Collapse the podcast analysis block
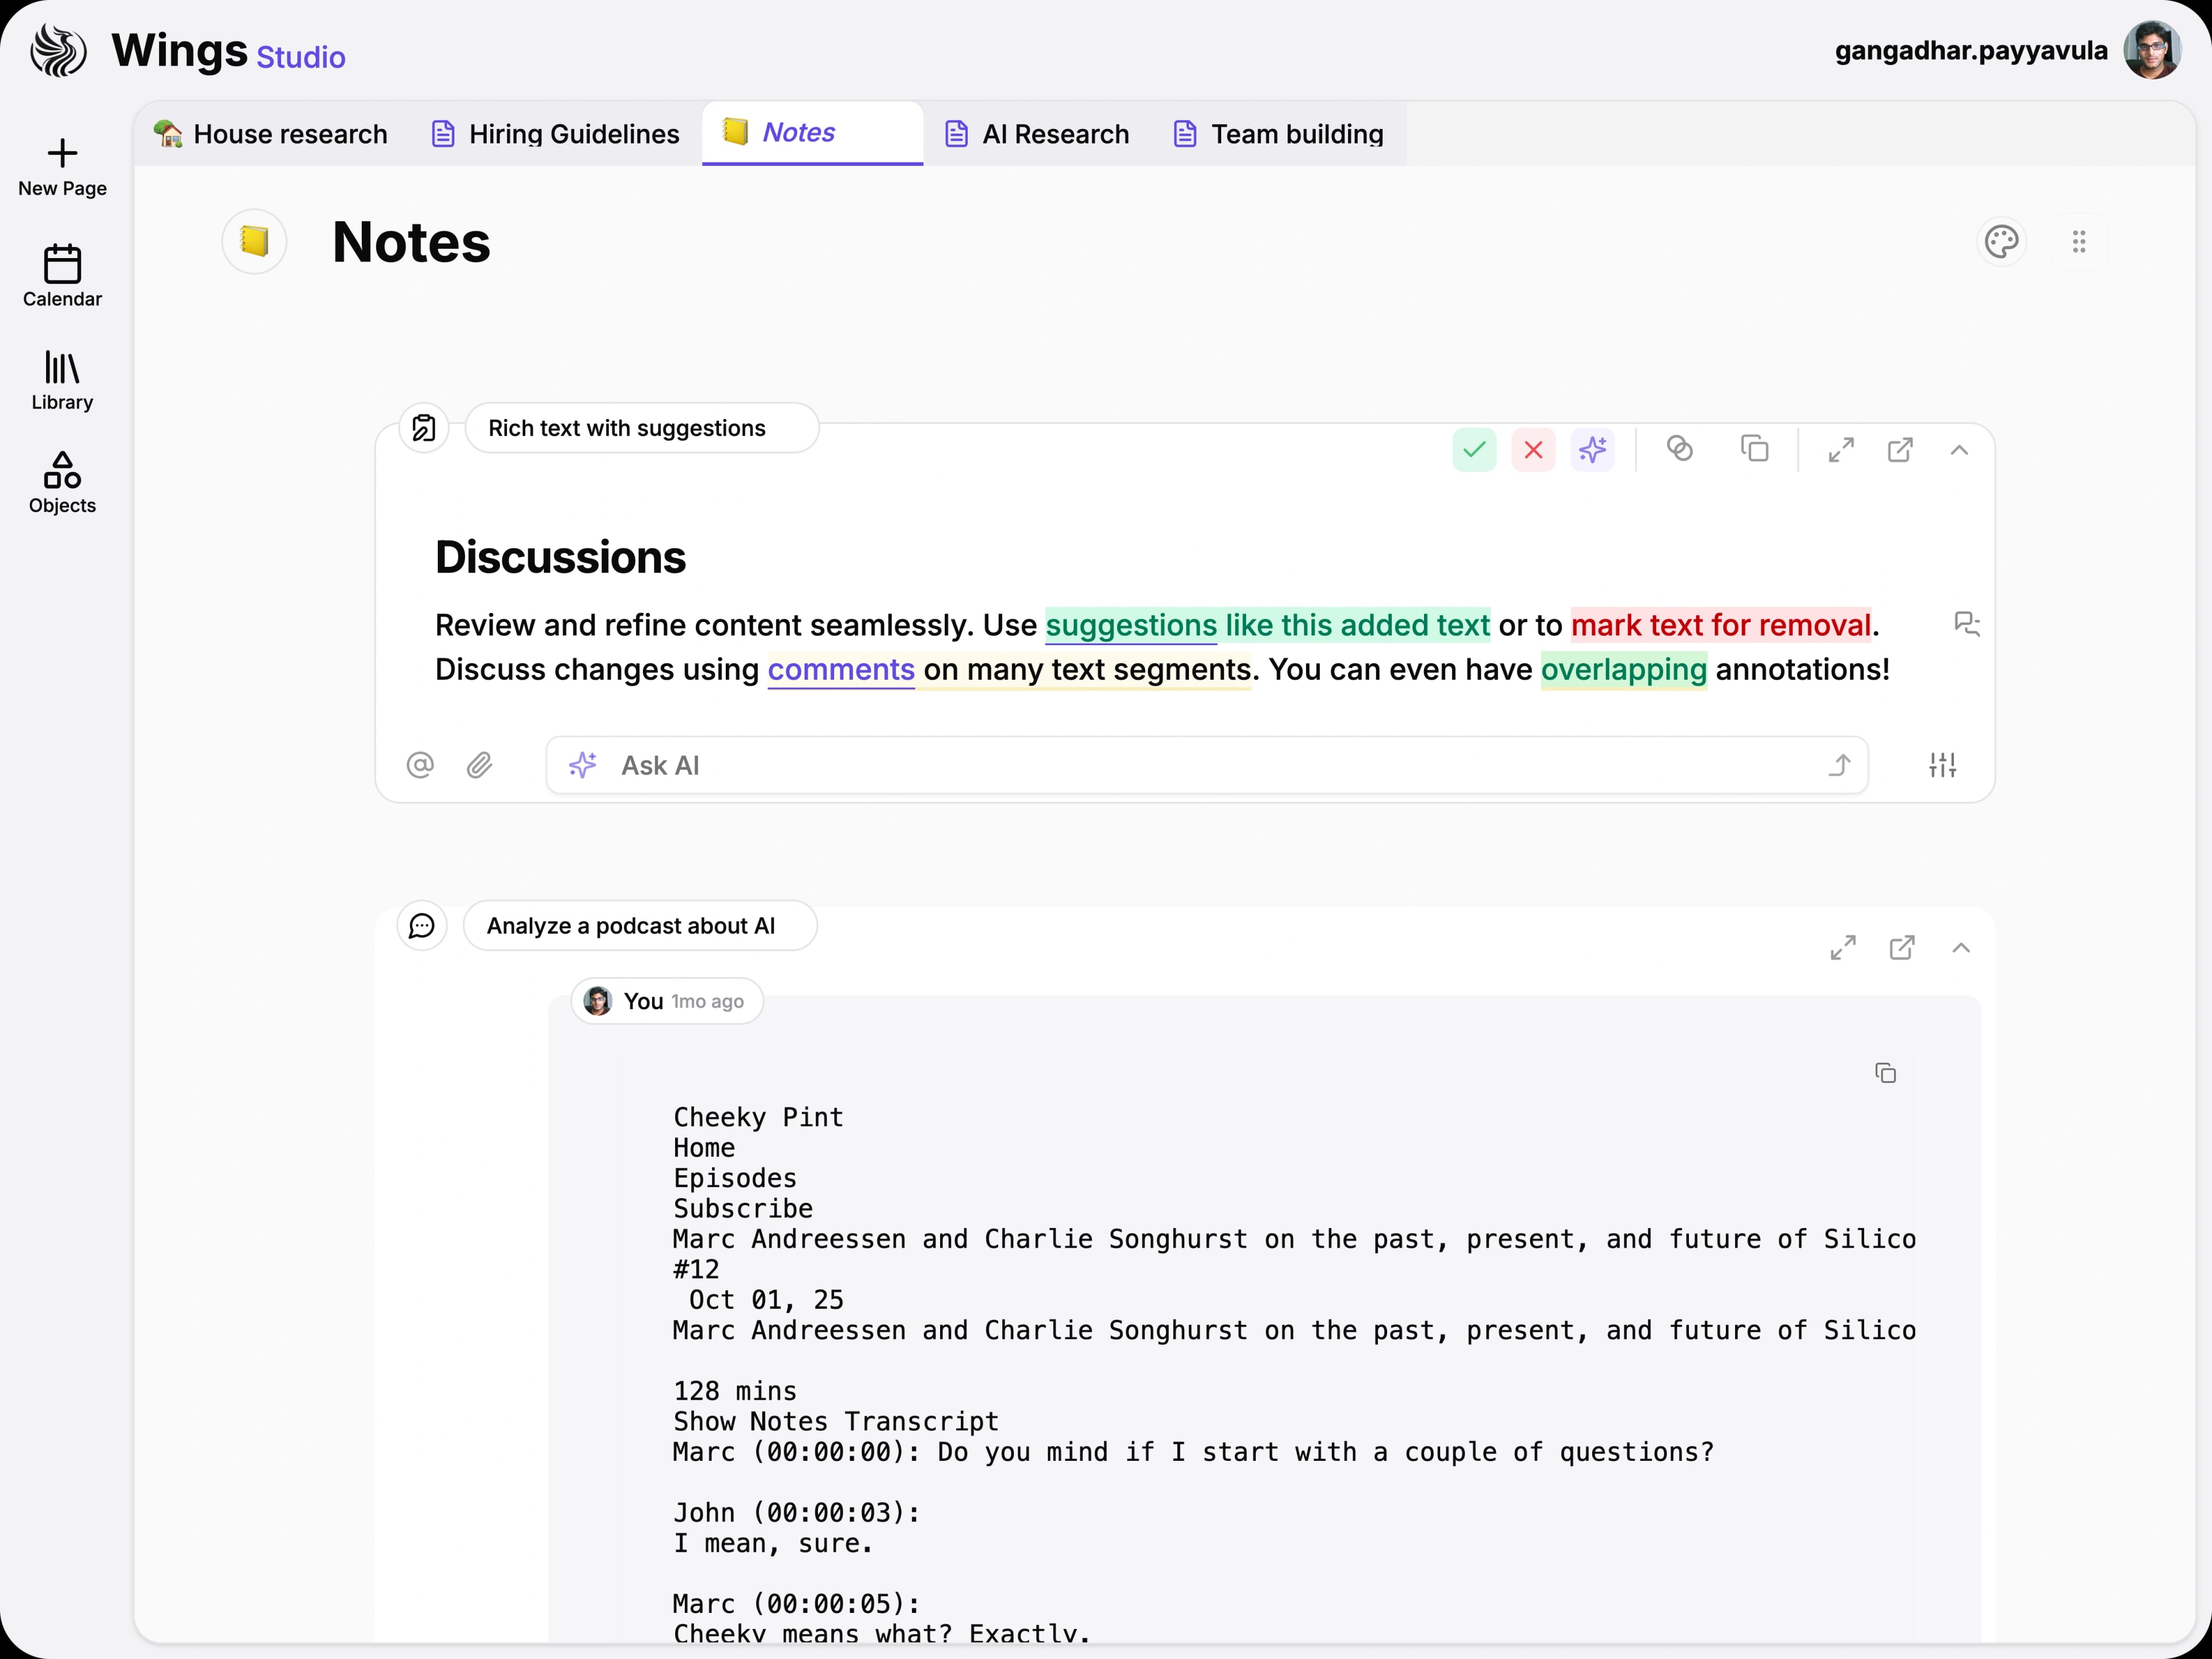 click(x=1961, y=947)
